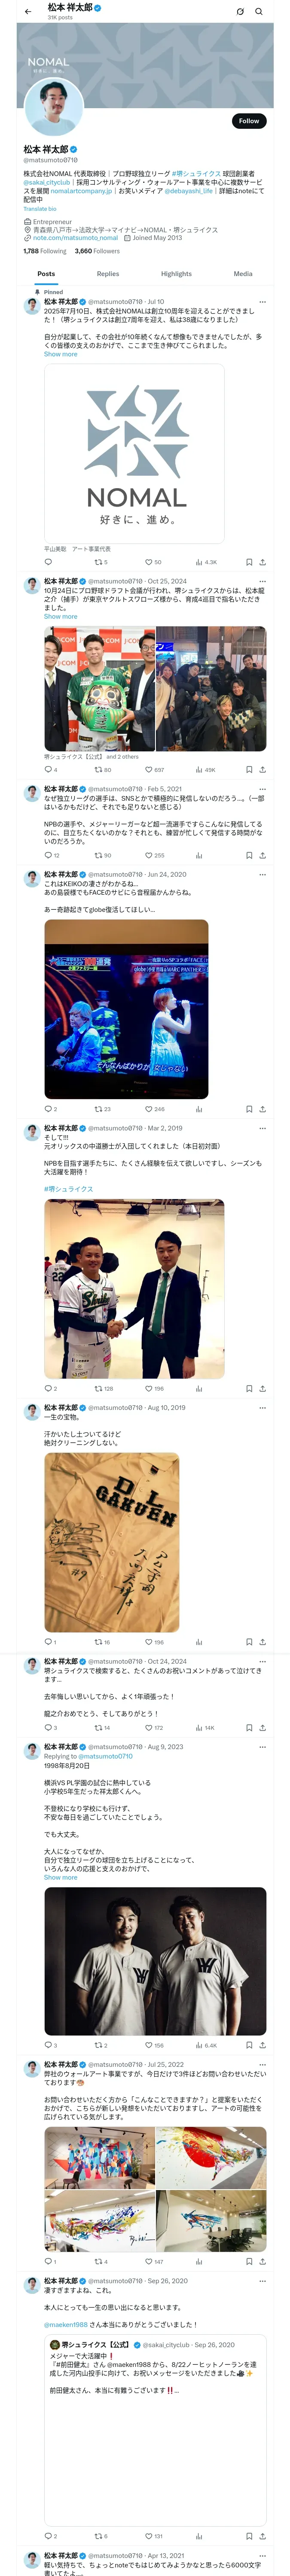Like the pinned NOMAL anniversary post
This screenshot has height=2576, width=290.
click(152, 562)
